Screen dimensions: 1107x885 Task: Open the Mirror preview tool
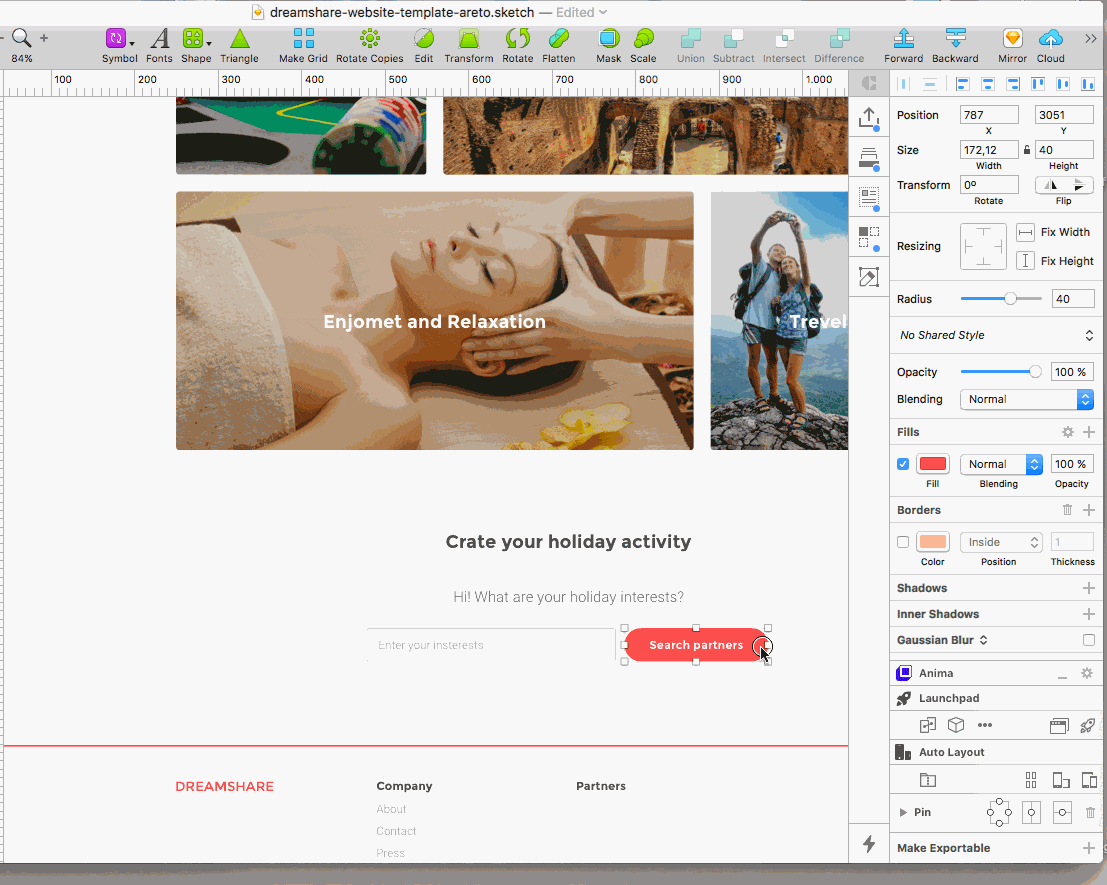tap(1012, 39)
